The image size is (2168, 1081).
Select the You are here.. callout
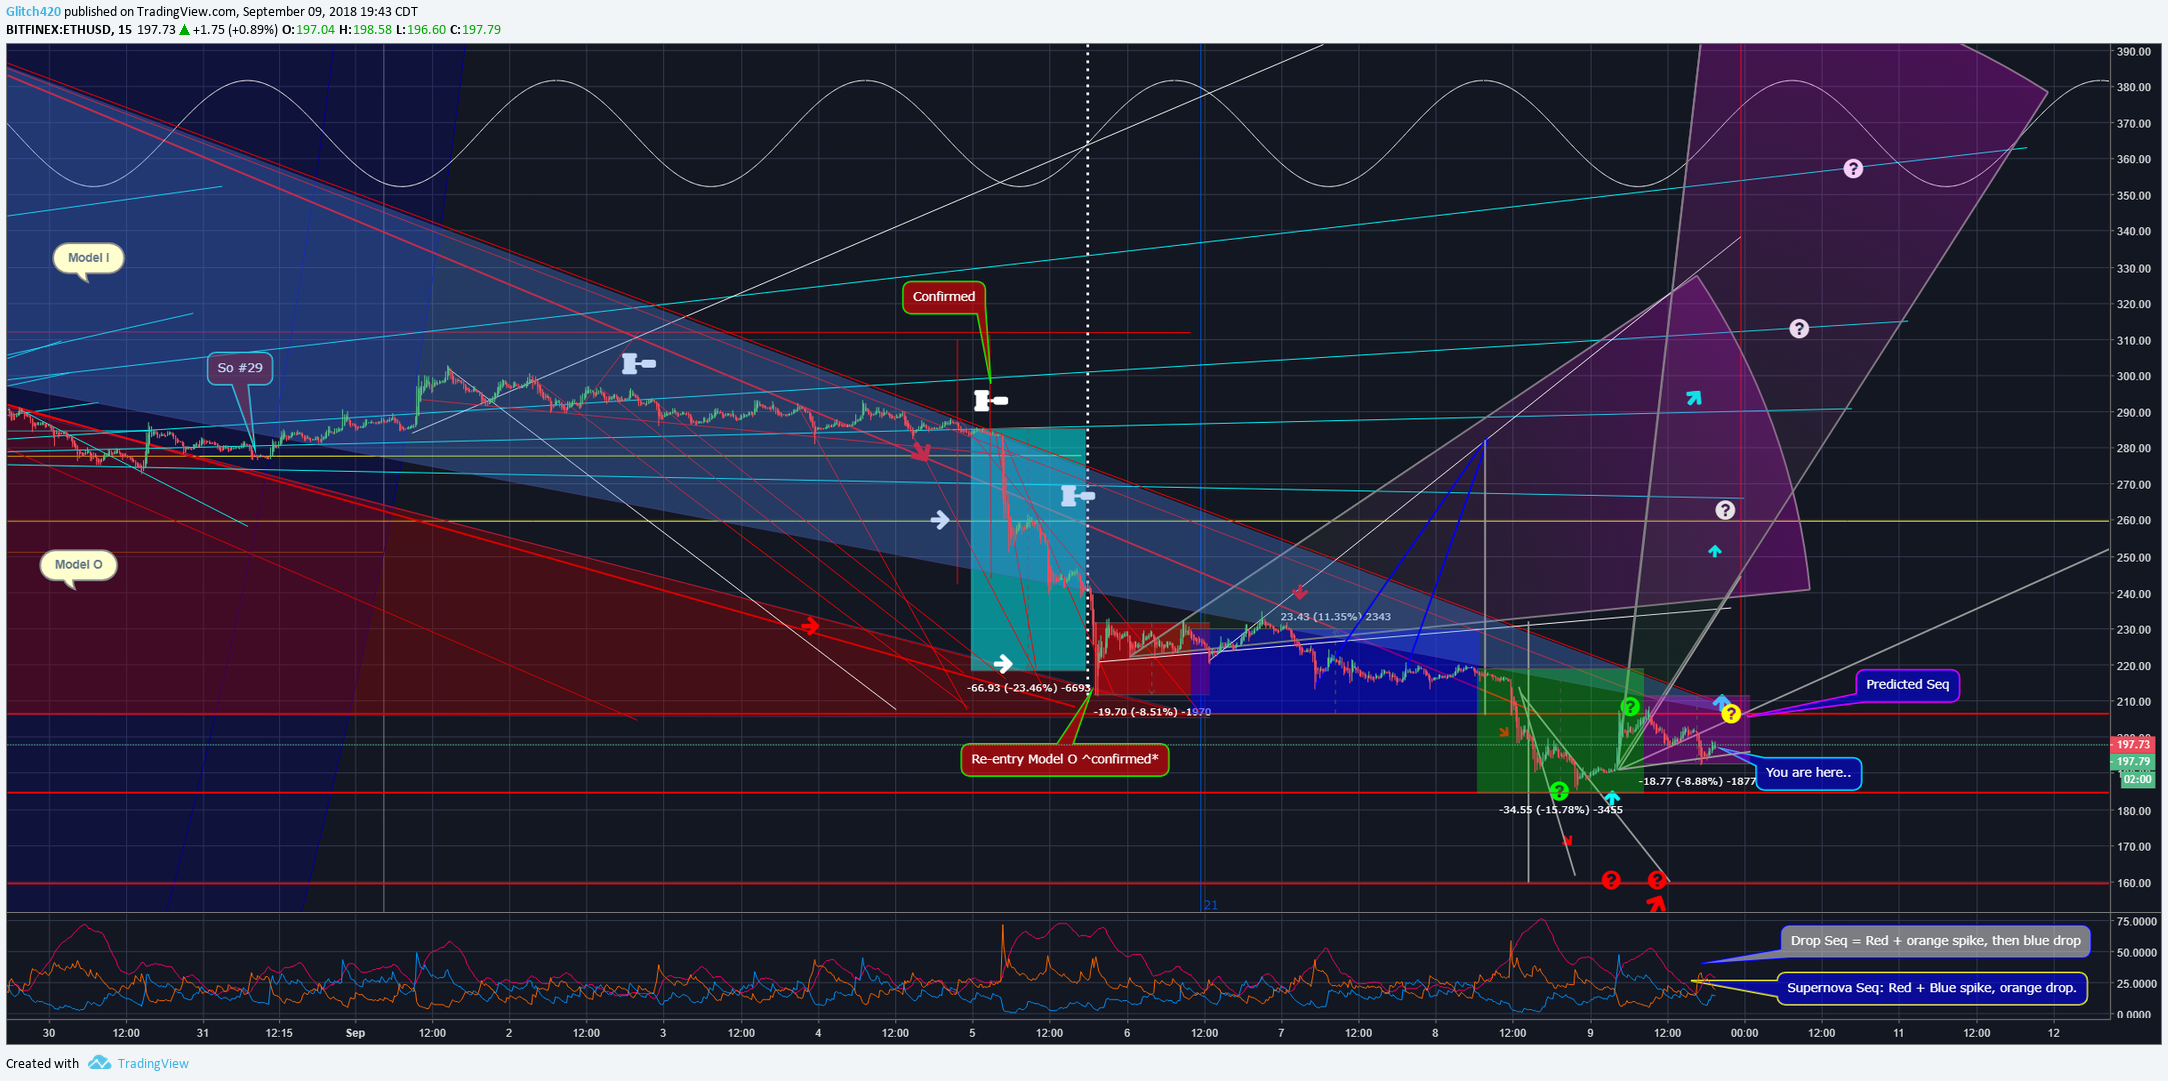point(1808,773)
